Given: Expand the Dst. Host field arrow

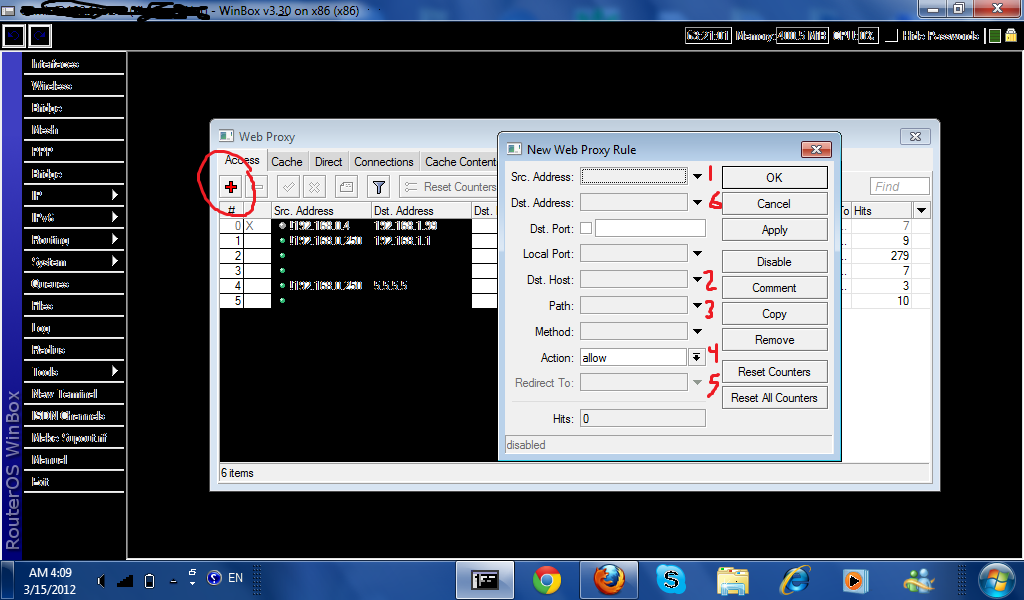Looking at the screenshot, I should coord(697,279).
